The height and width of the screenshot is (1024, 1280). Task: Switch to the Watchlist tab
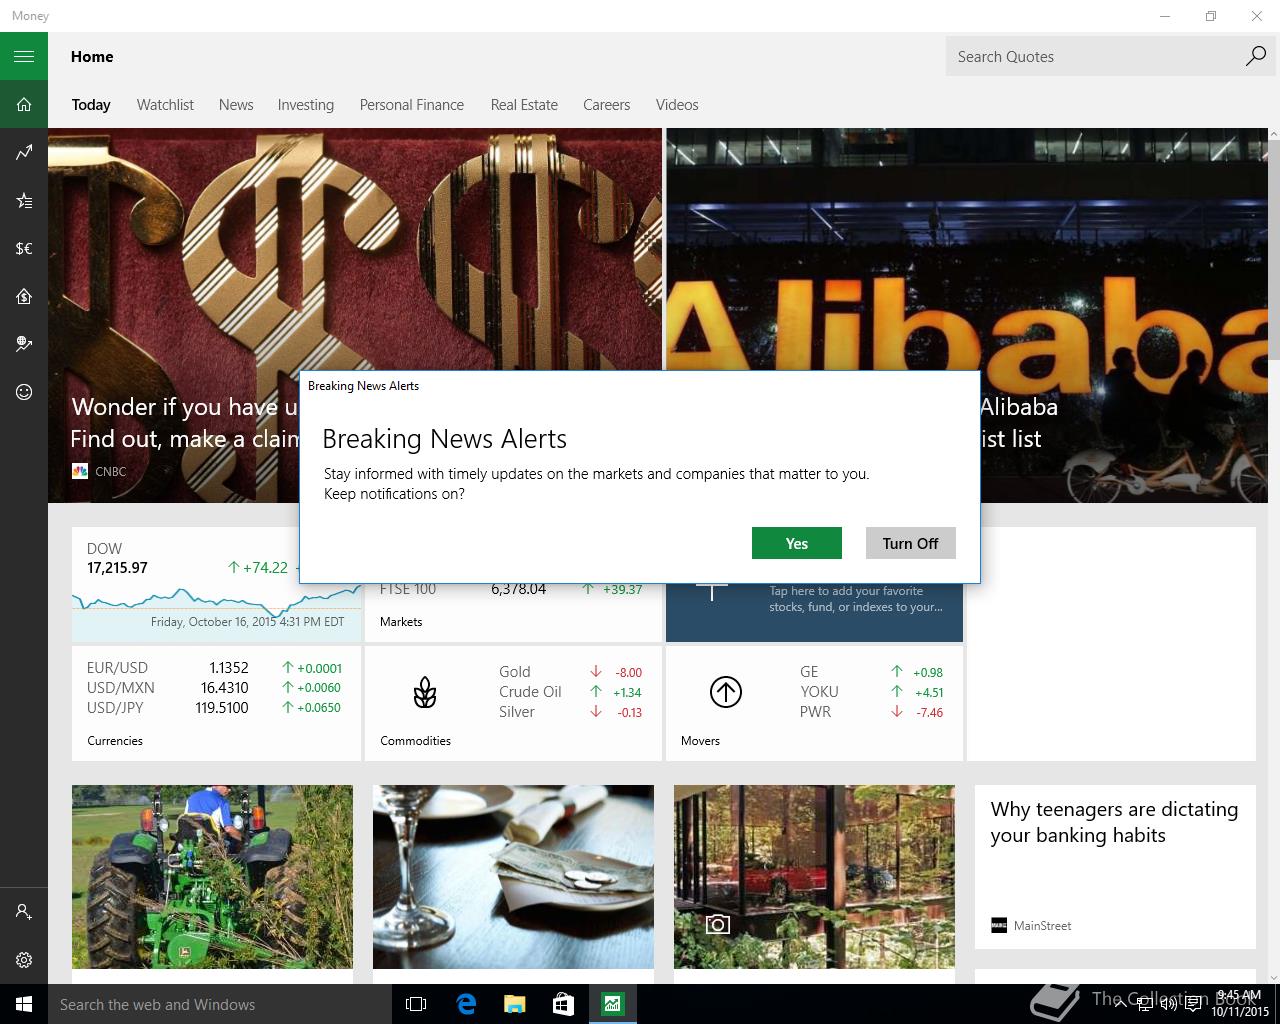point(165,104)
